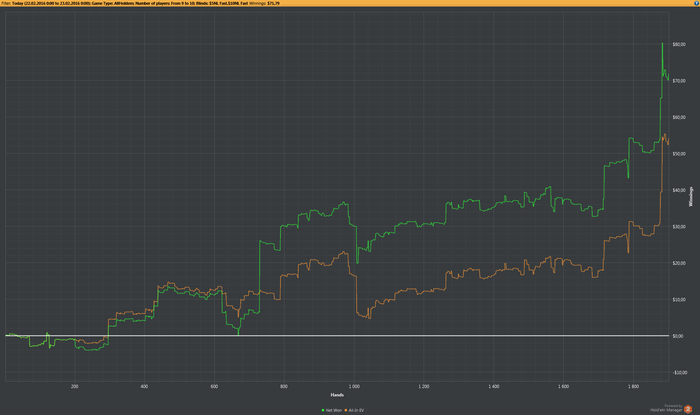Click the Hands axis title
Image resolution: width=700 pixels, height=415 pixels.
(337, 394)
